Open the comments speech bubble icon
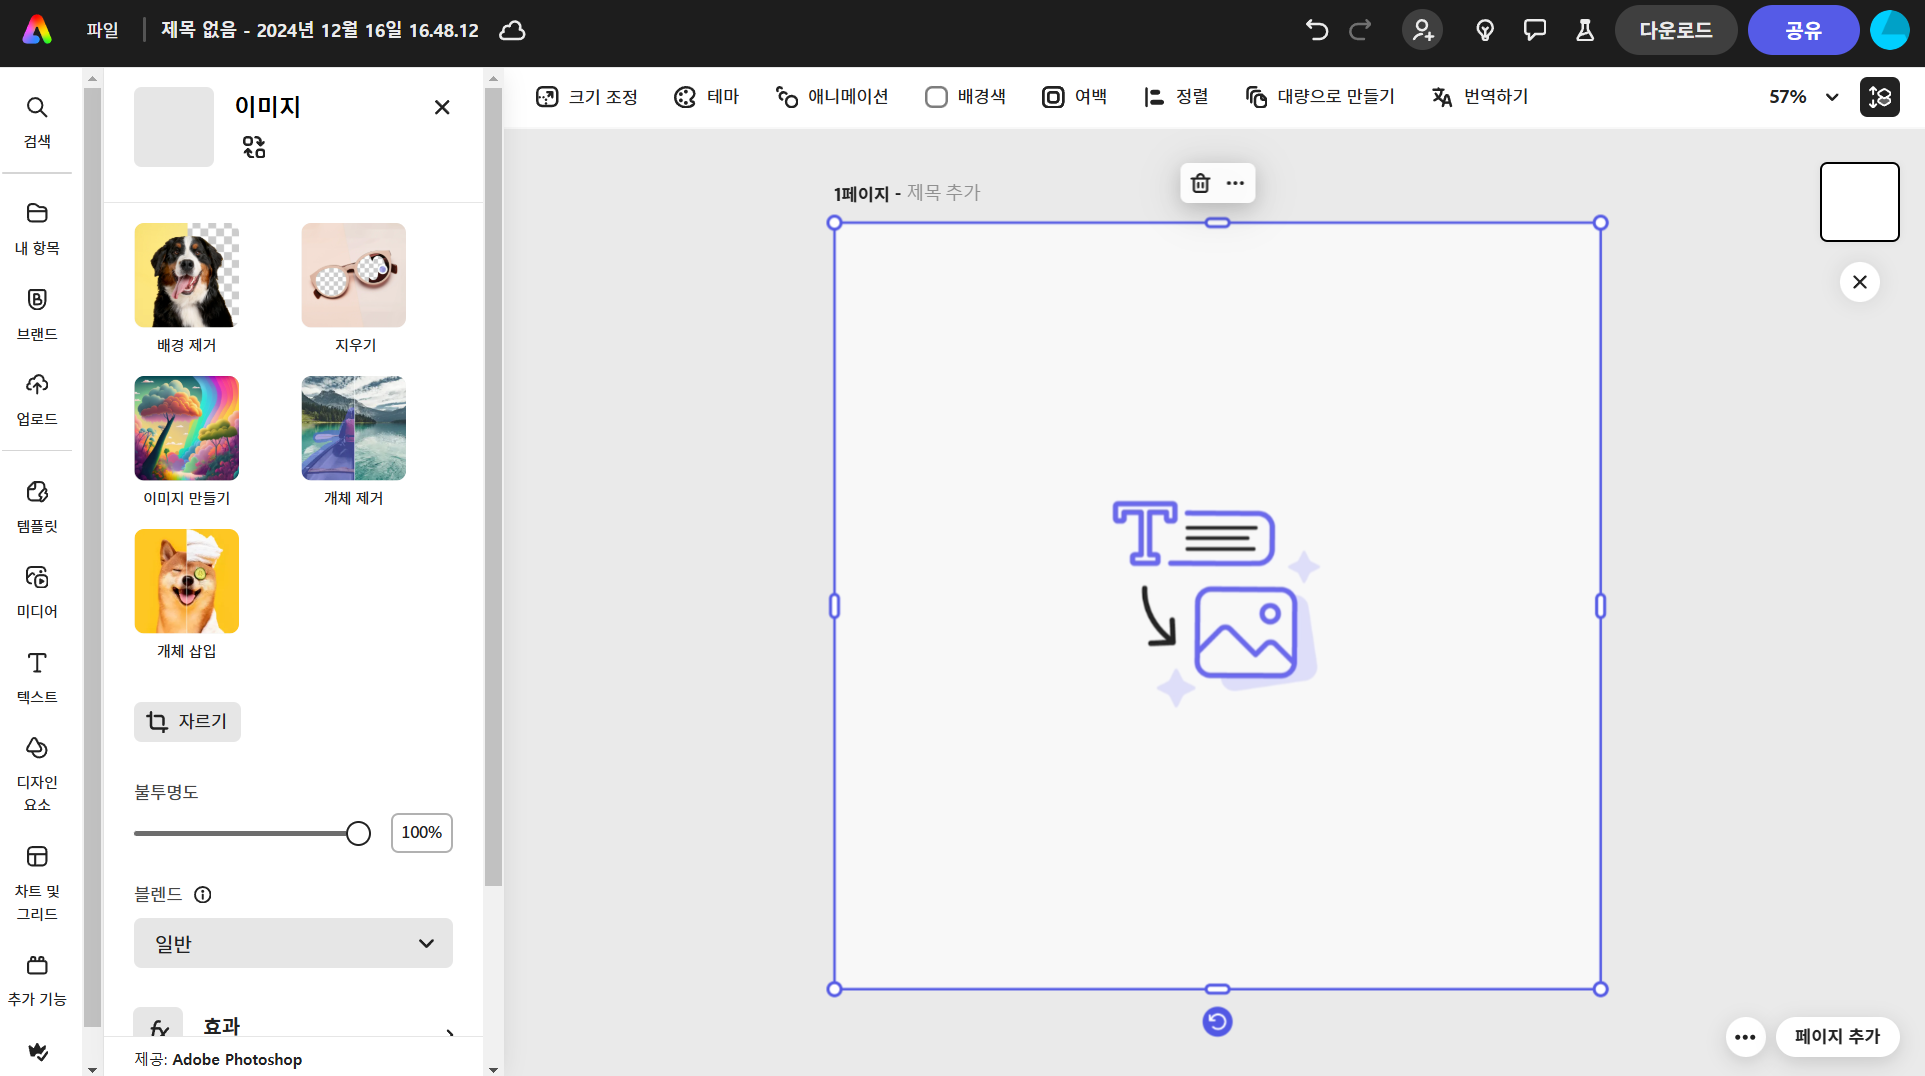The height and width of the screenshot is (1076, 1925). click(x=1534, y=31)
